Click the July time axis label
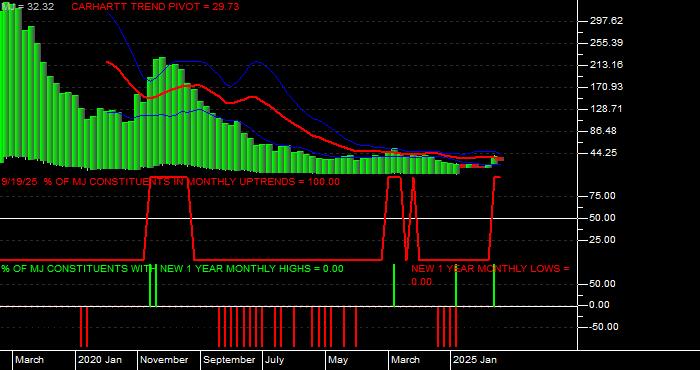This screenshot has height=370, width=700. [x=274, y=360]
